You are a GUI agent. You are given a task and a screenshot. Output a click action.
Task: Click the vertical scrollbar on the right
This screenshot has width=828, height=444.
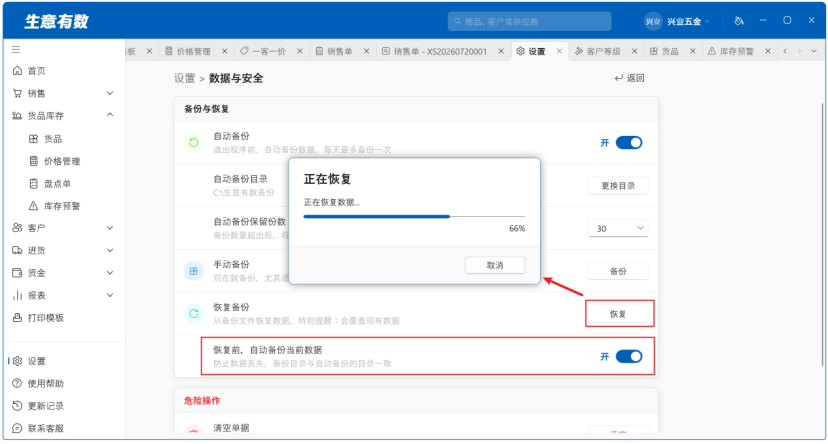pos(823,234)
